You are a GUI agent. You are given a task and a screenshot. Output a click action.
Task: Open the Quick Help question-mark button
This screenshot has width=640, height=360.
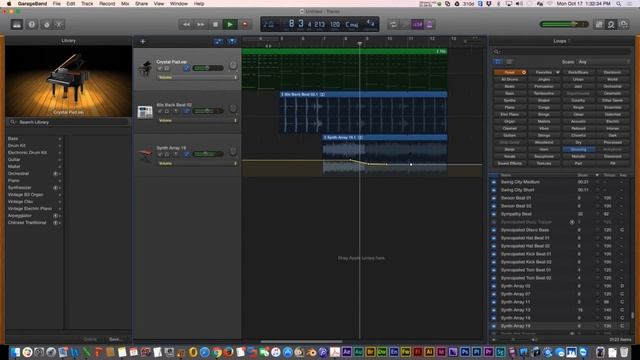pyautogui.click(x=31, y=24)
